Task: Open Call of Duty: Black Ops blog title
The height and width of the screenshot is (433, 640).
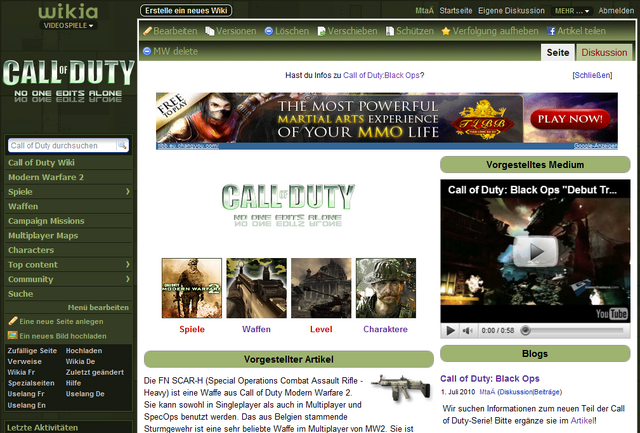Action: coord(490,378)
